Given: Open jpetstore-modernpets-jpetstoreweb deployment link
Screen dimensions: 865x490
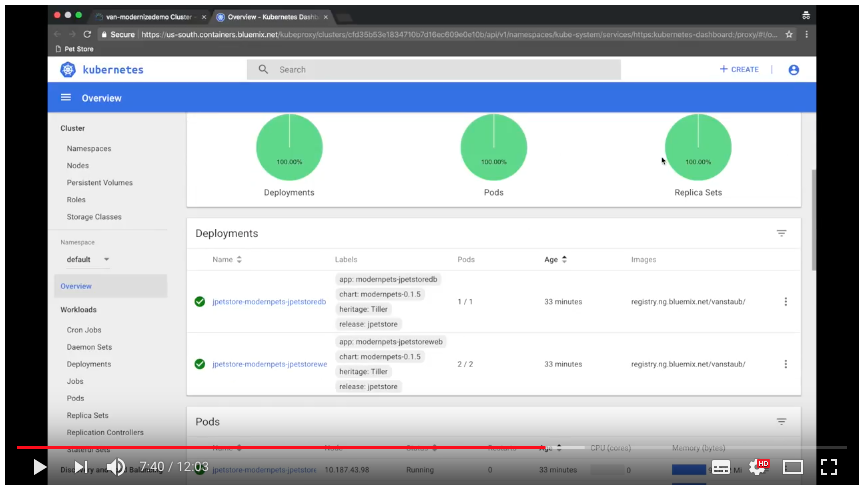Looking at the screenshot, I should [x=270, y=364].
